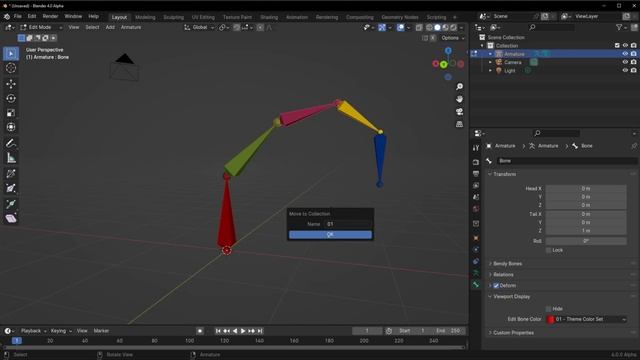This screenshot has width=640, height=360.
Task: Toggle Collection exclude checkbox in outliner
Action: tap(617, 45)
